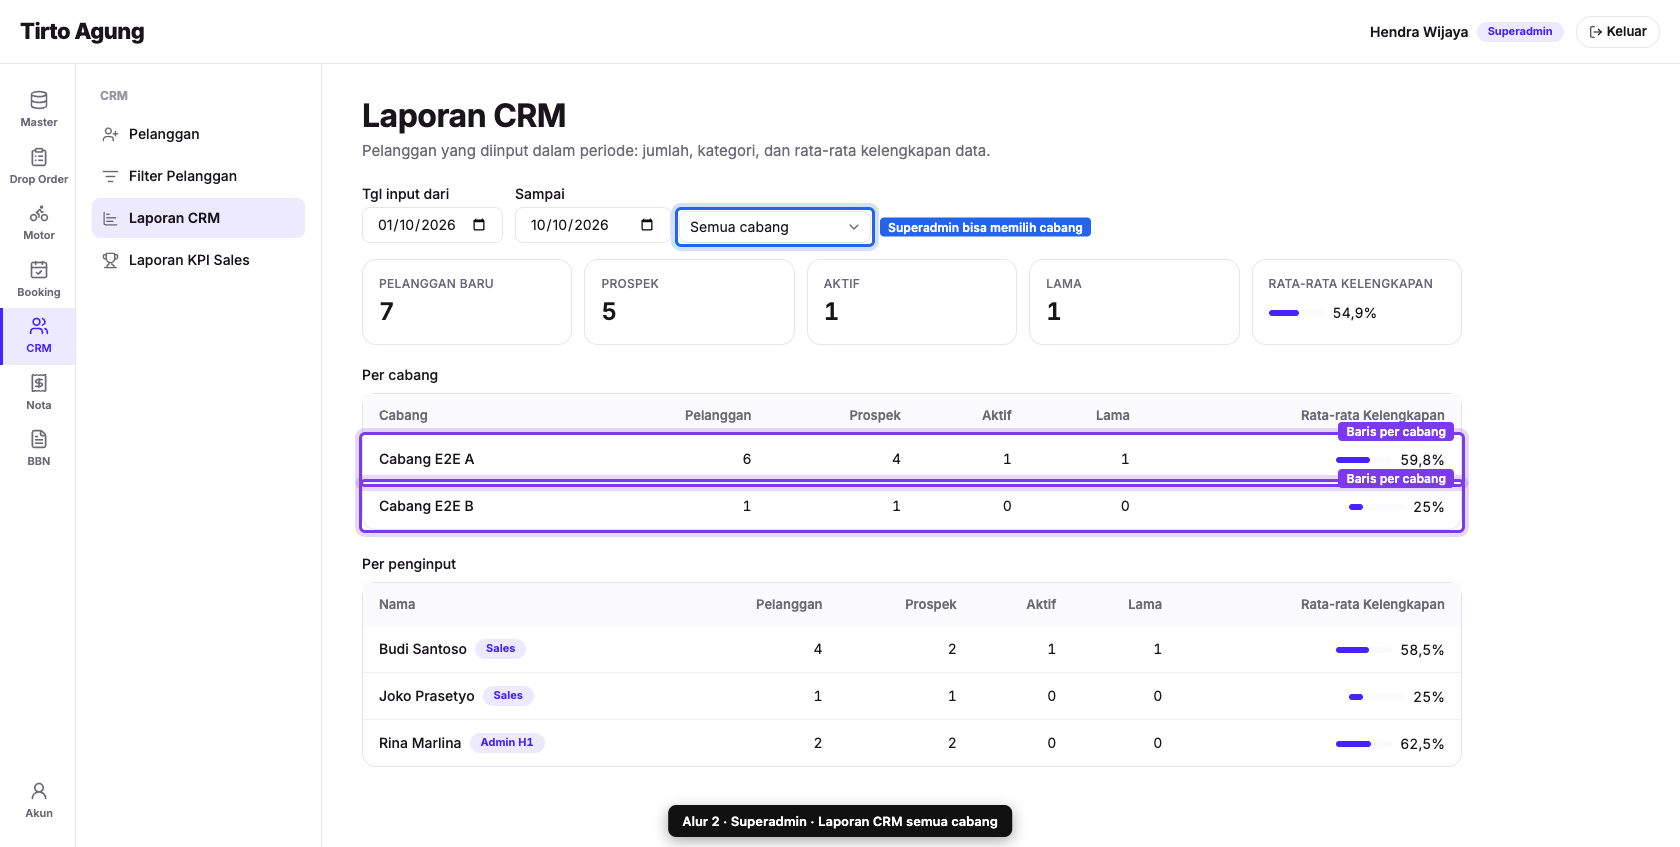Click the Pelanggan add-user icon
Image resolution: width=1680 pixels, height=847 pixels.
pos(111,134)
